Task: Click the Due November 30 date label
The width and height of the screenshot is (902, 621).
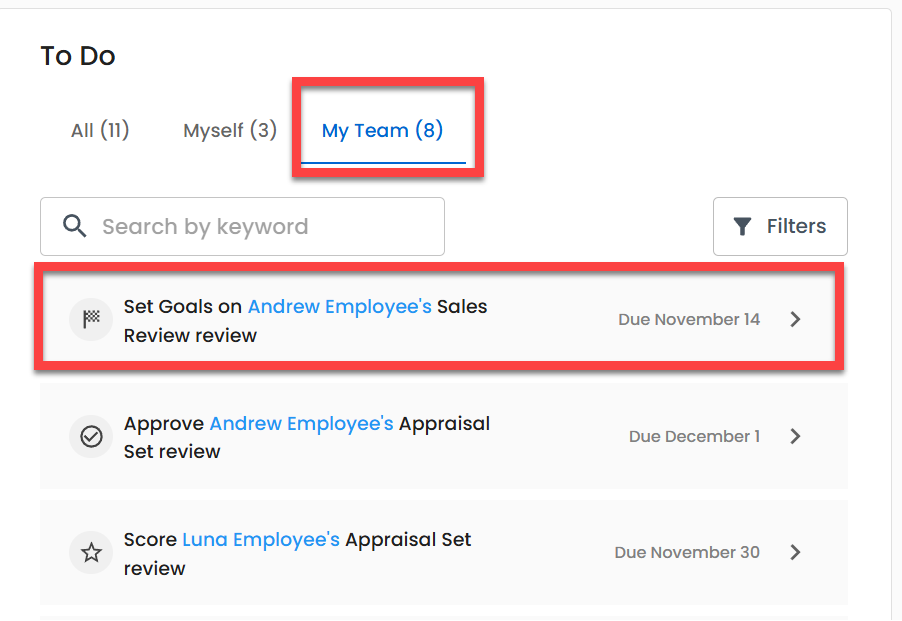Action: 687,553
